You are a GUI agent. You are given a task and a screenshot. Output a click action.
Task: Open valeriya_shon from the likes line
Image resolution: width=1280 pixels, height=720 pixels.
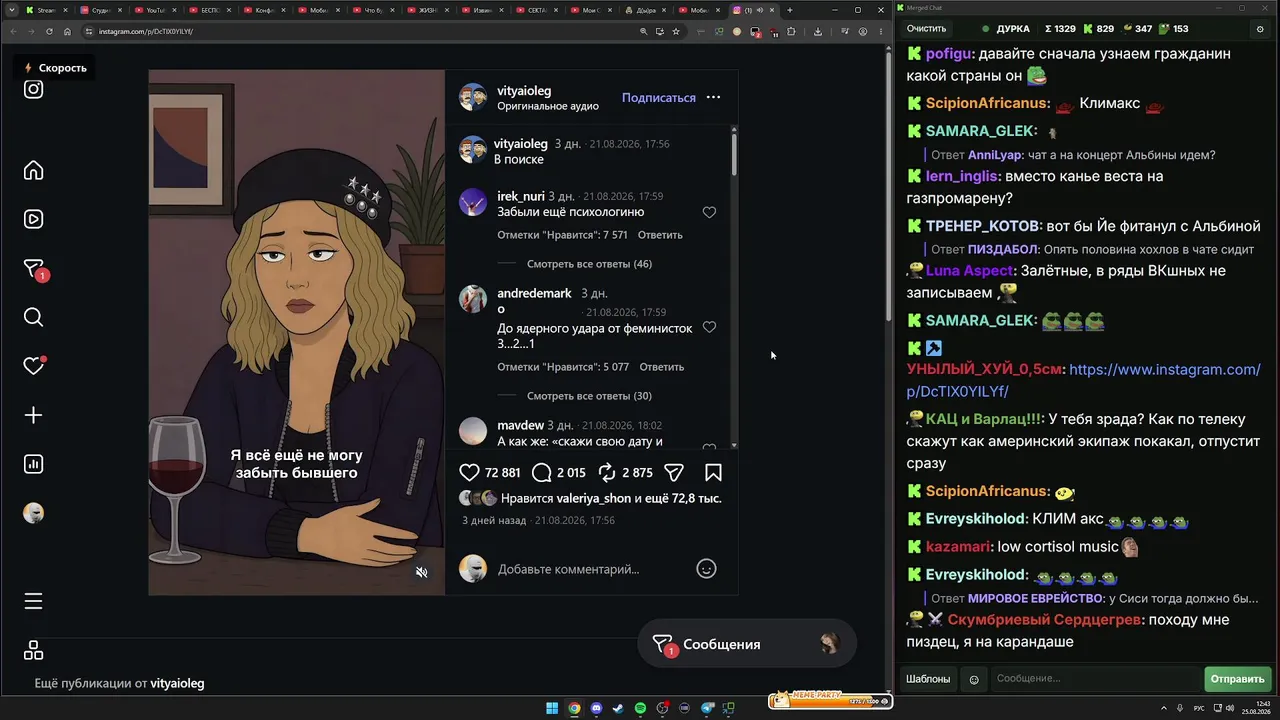(x=594, y=498)
